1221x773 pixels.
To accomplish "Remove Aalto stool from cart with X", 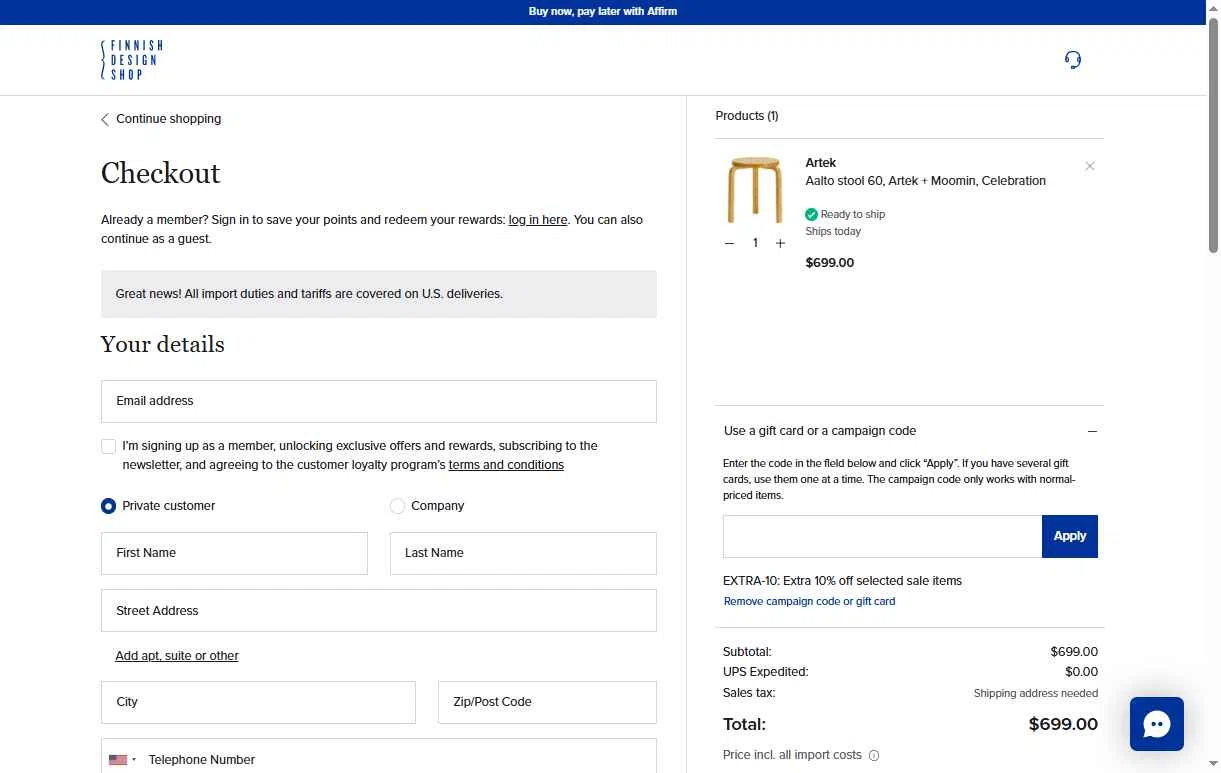I will [x=1090, y=166].
